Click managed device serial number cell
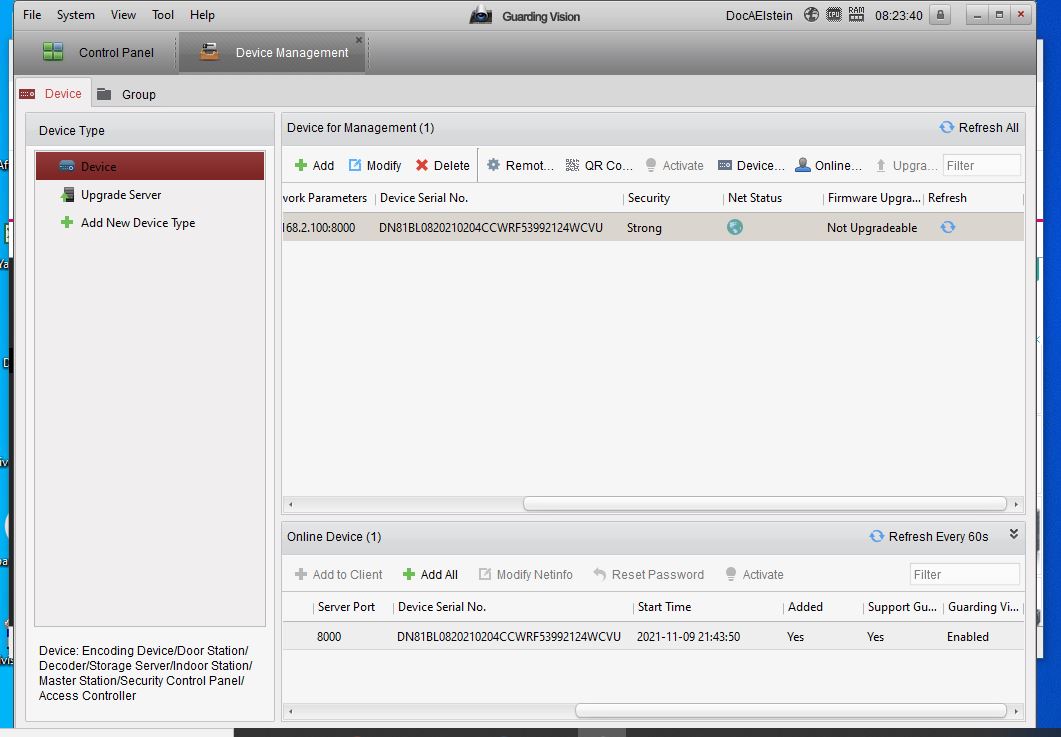 point(491,228)
